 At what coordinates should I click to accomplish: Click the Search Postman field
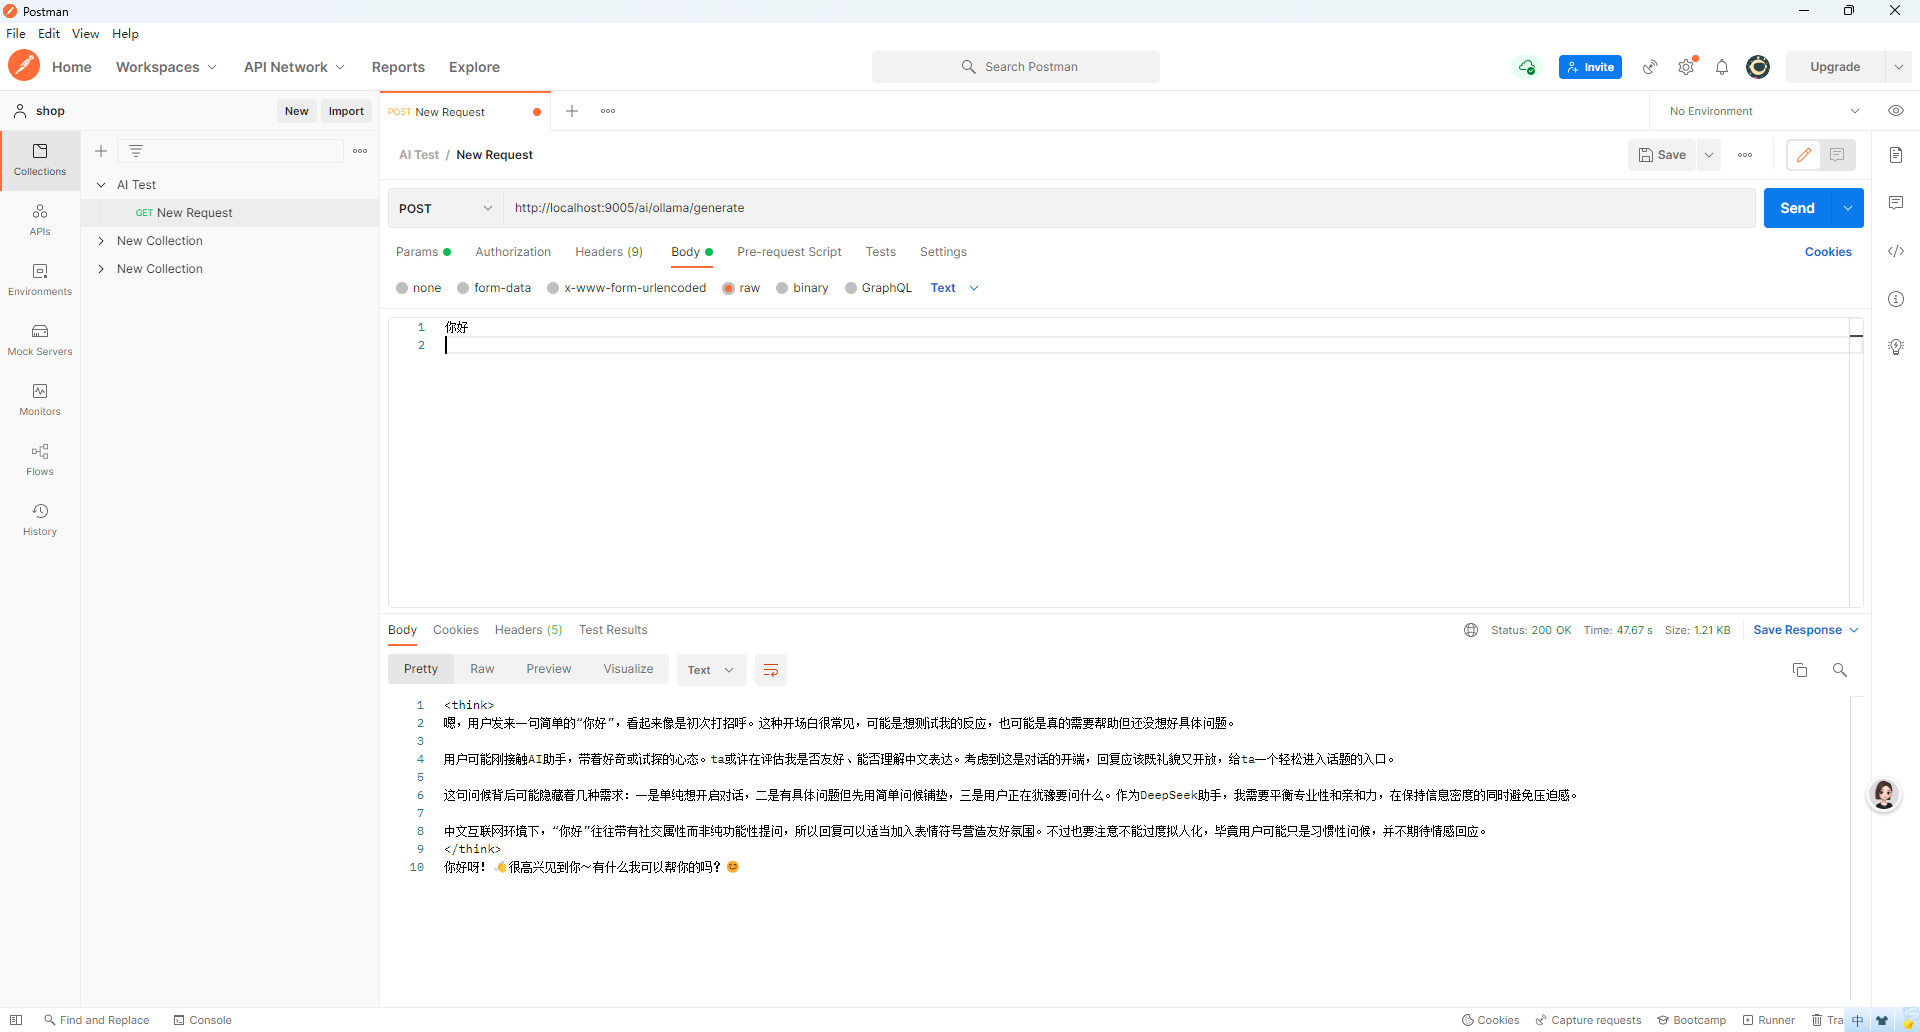1016,67
